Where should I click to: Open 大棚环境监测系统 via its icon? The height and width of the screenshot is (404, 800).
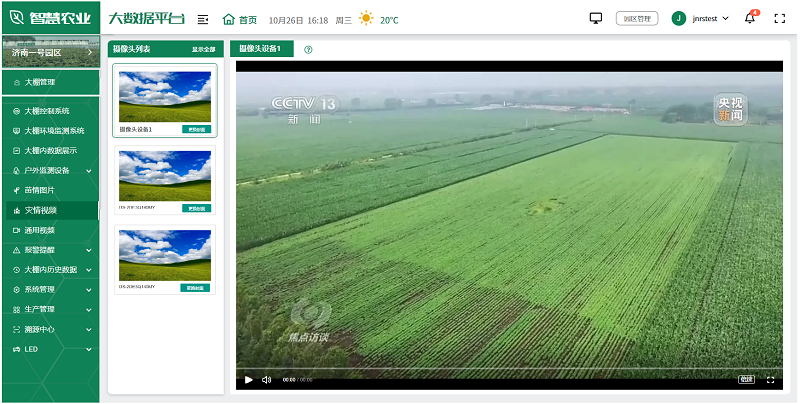click(16, 131)
